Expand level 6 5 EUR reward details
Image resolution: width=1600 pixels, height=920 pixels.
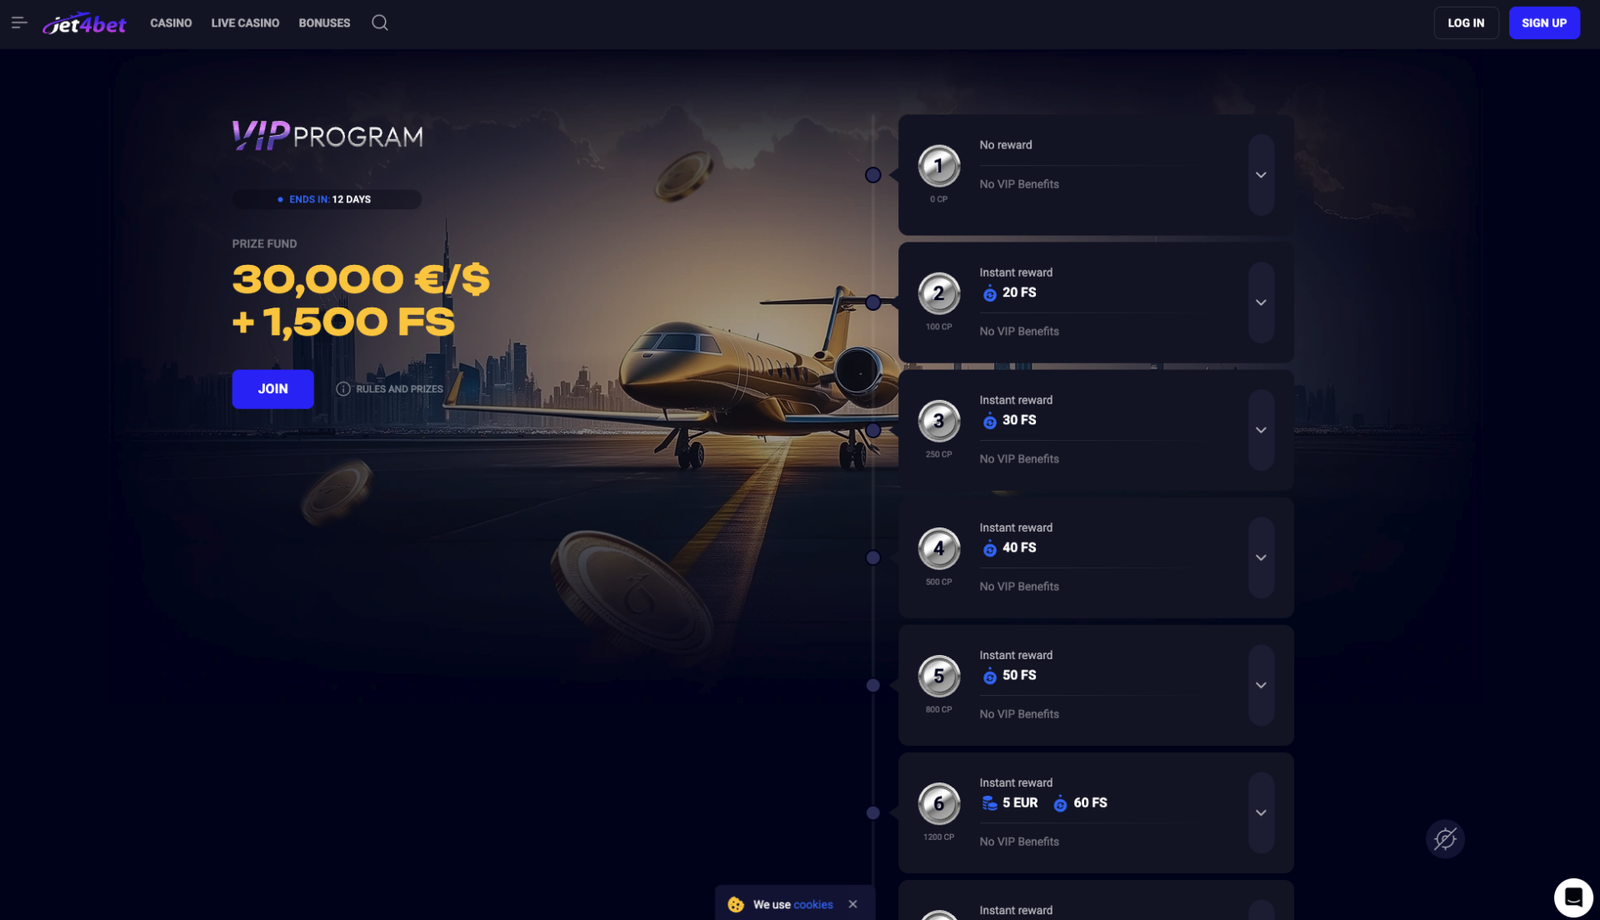[x=1261, y=812]
